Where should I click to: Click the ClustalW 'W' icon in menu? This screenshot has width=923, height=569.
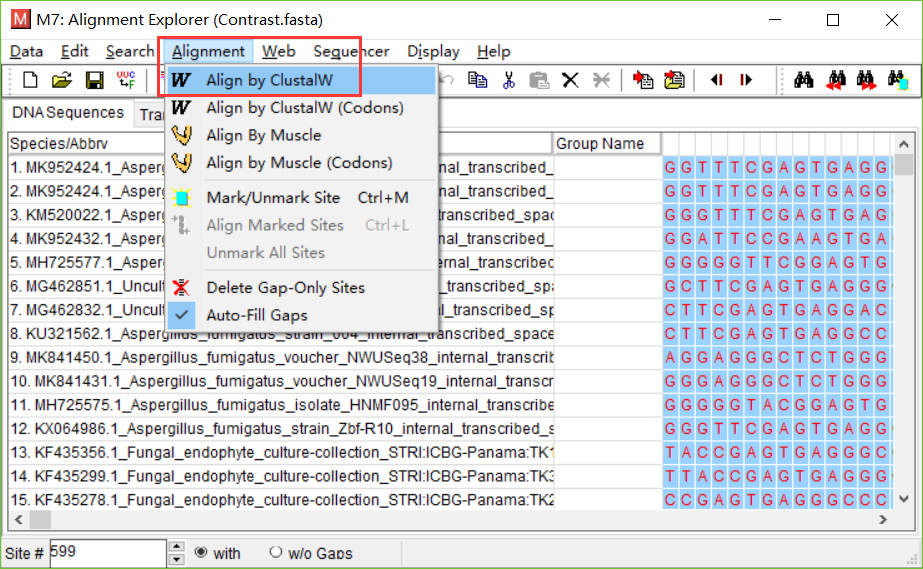coord(181,80)
